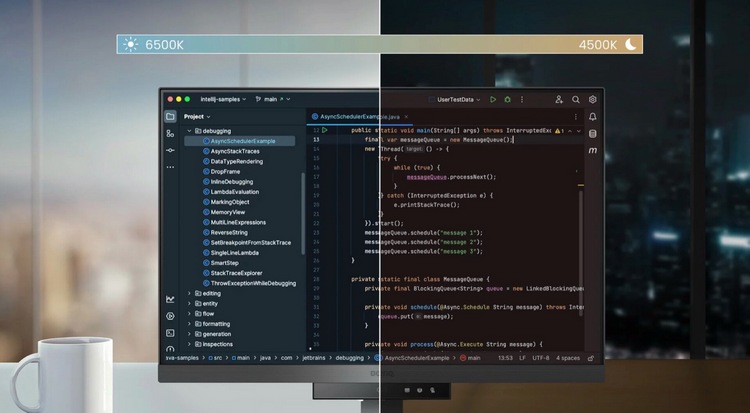The image size is (750, 413).
Task: Collapse the debugging folder in project tree
Action: 188,131
